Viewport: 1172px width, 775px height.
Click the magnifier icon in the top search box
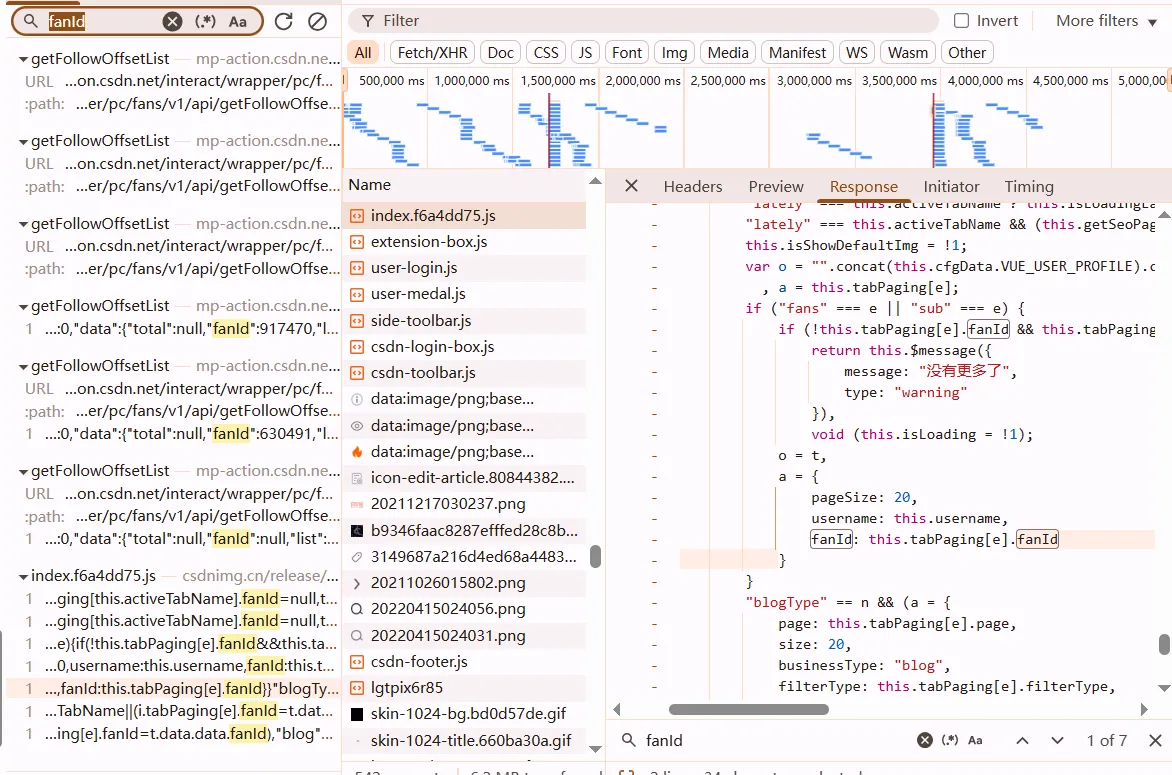(31, 21)
